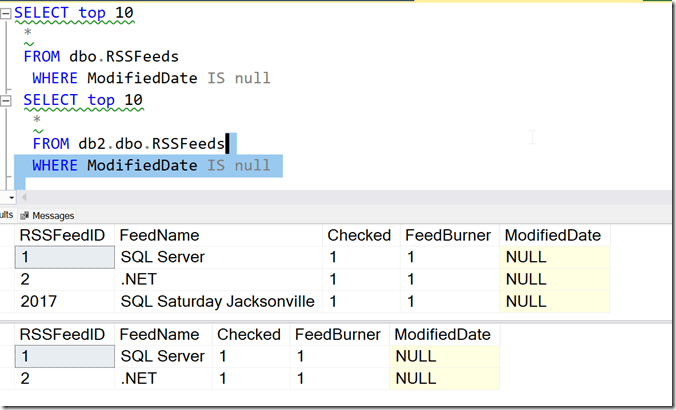Select the SQL Server cell in lower grid
The height and width of the screenshot is (410, 676).
pos(163,357)
